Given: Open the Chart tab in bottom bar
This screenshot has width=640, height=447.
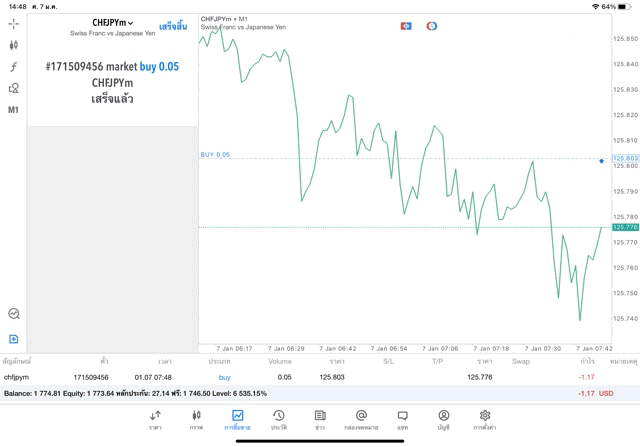Looking at the screenshot, I should (196, 420).
